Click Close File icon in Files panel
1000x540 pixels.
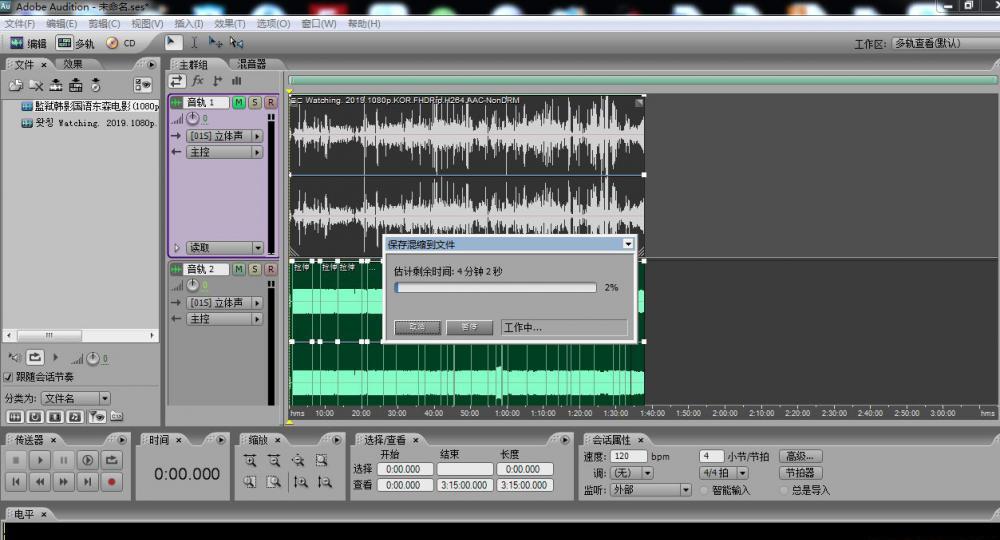pos(36,85)
